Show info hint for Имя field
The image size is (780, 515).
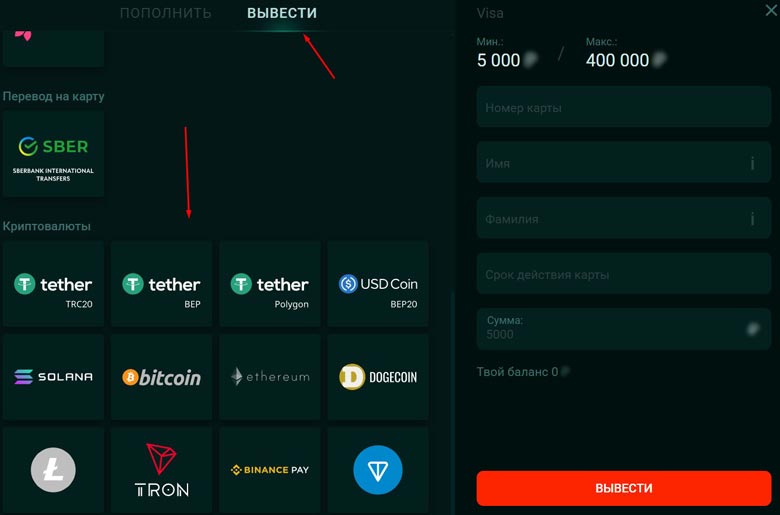tap(753, 163)
